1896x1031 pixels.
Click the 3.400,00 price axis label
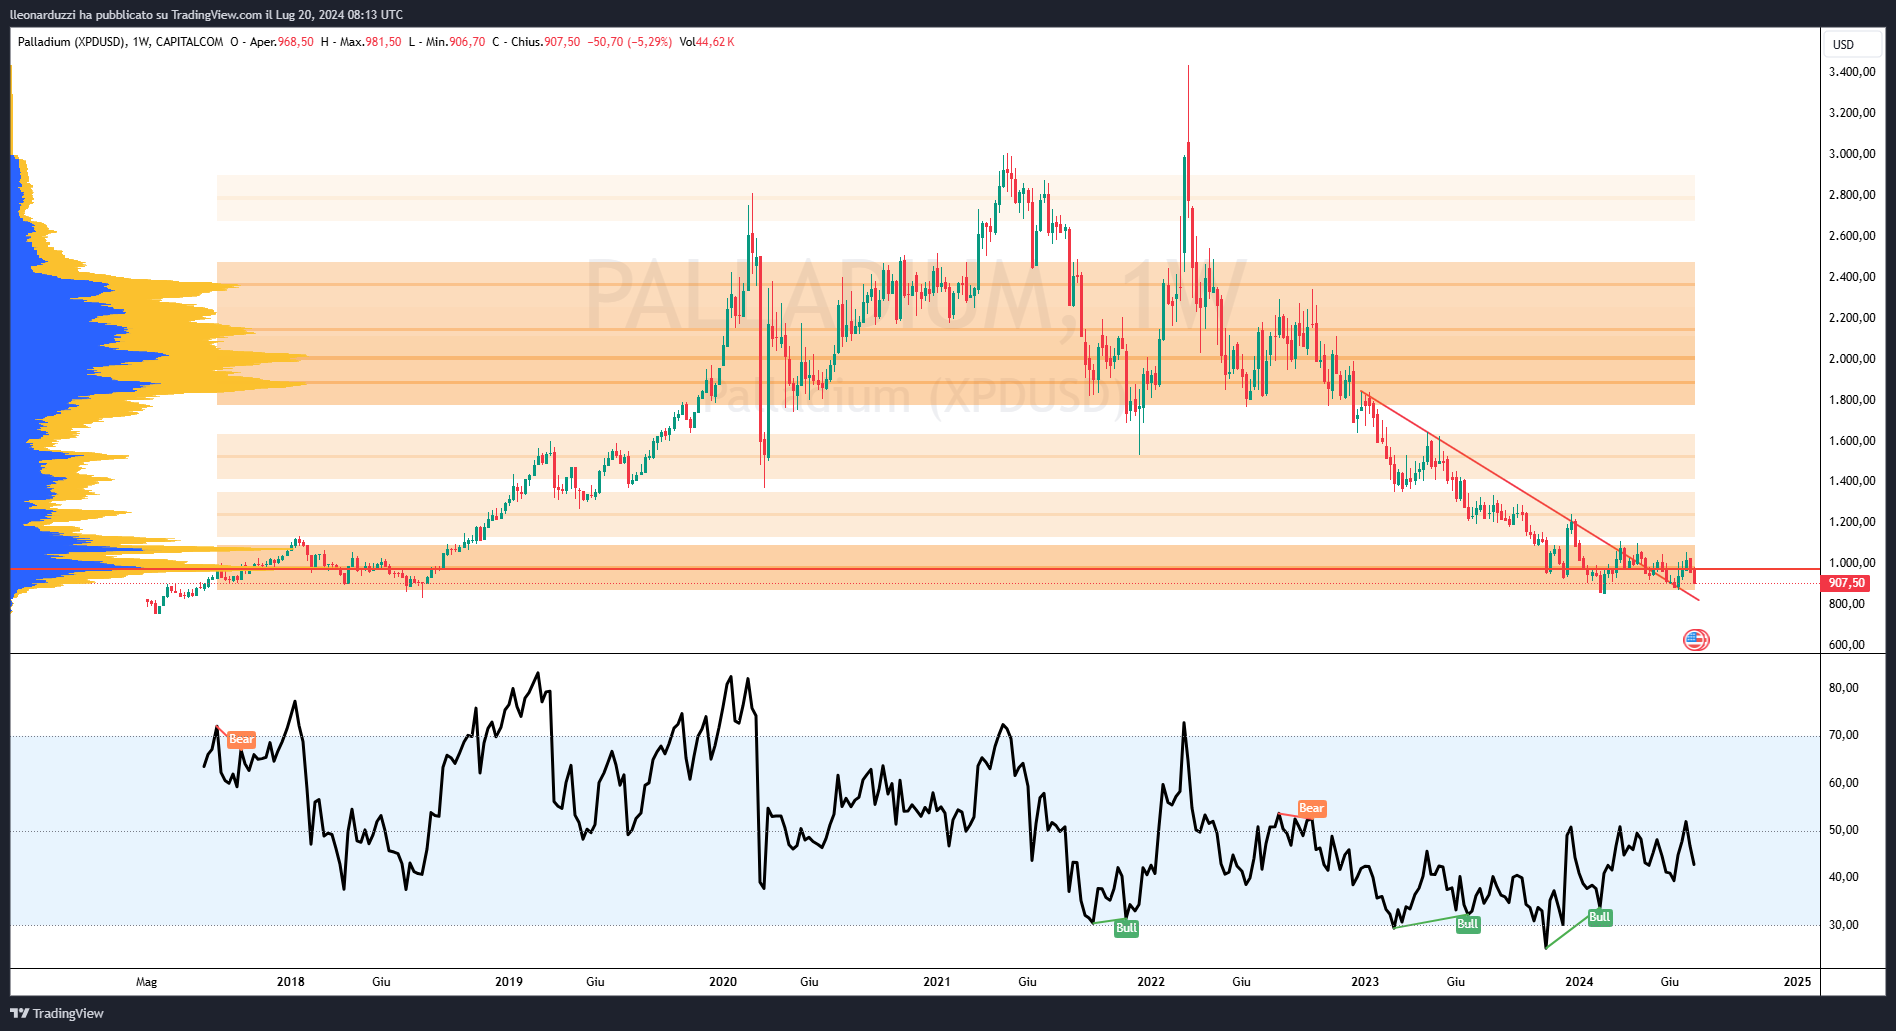pos(1852,72)
